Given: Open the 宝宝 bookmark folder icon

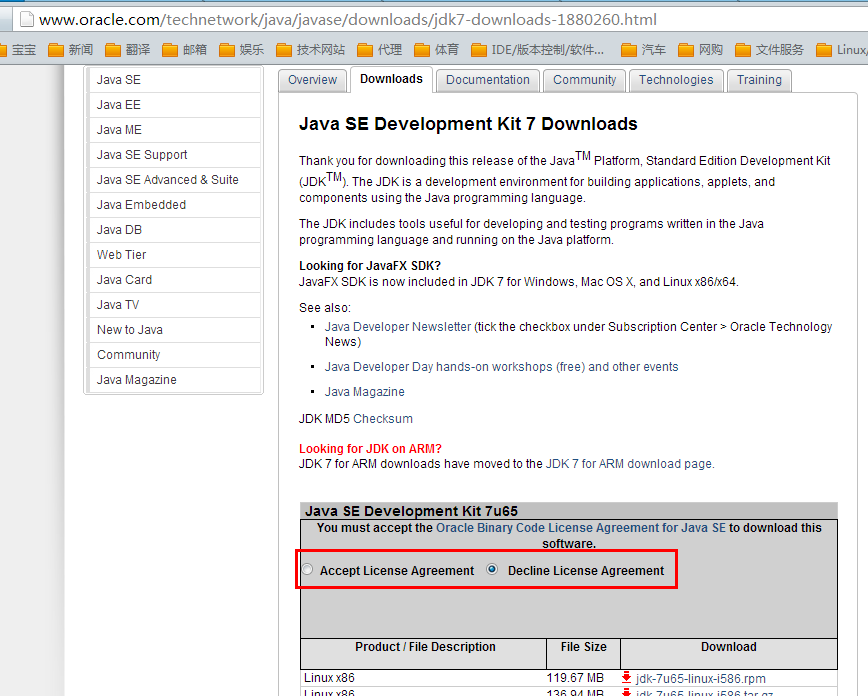Looking at the screenshot, I should (x=3, y=50).
